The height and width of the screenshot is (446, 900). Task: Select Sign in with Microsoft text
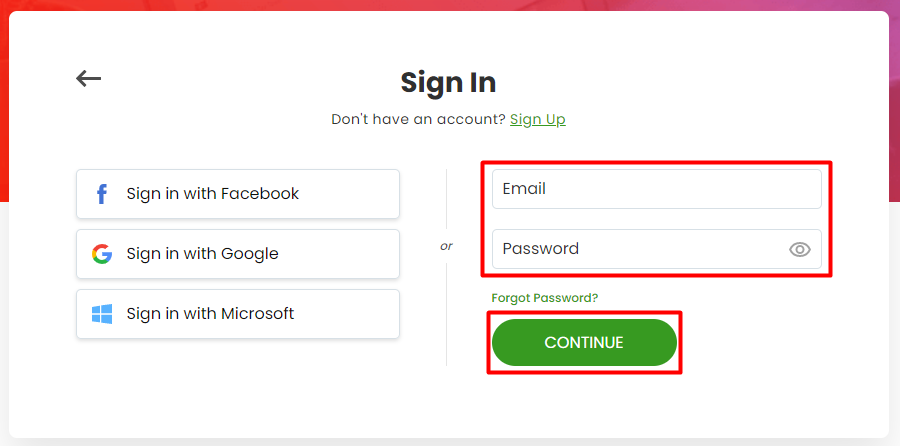[x=210, y=313]
